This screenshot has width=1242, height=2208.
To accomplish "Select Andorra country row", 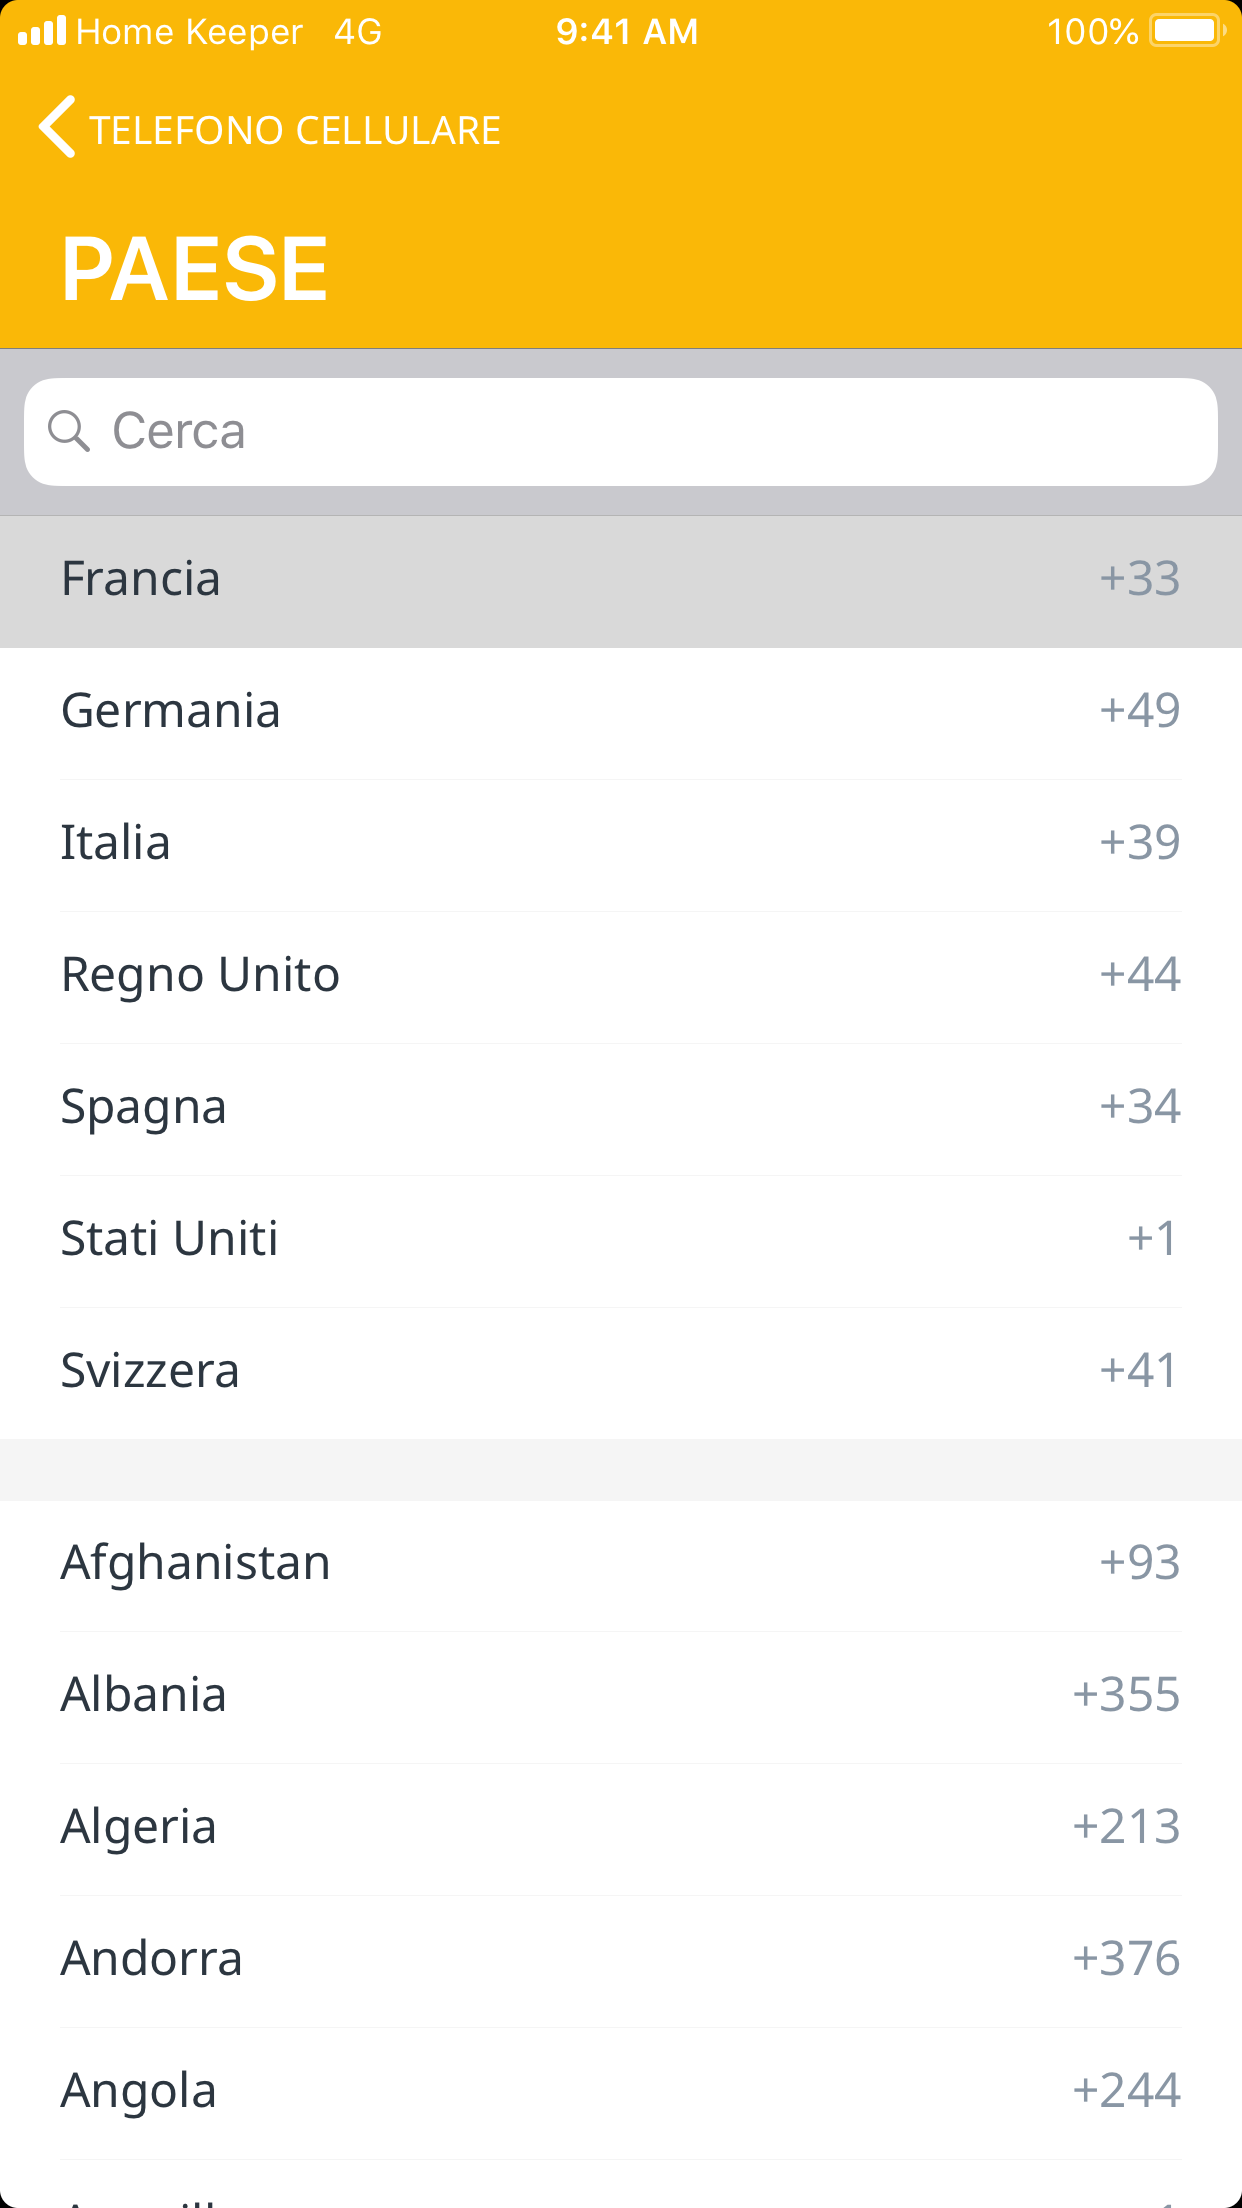I will pos(620,1960).
